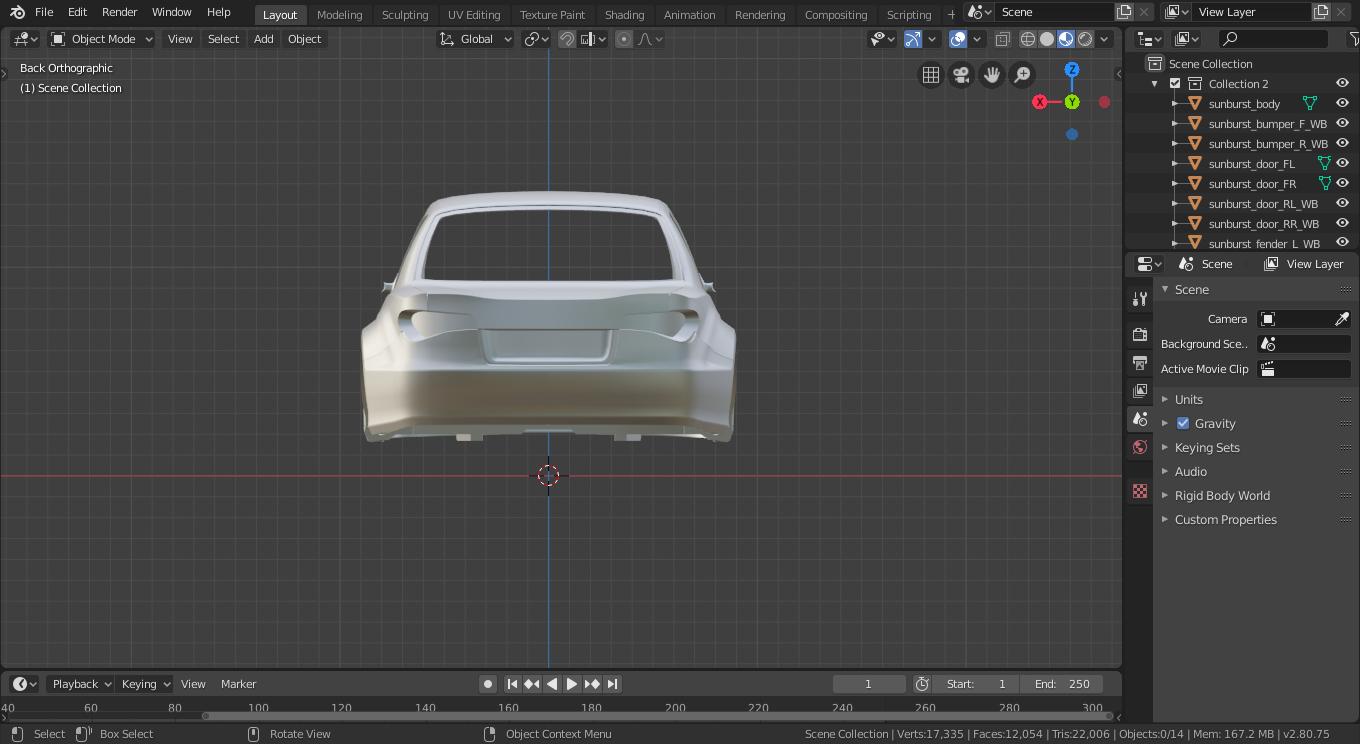Open Keying dropdown in timeline
The image size is (1360, 744).
[x=145, y=684]
